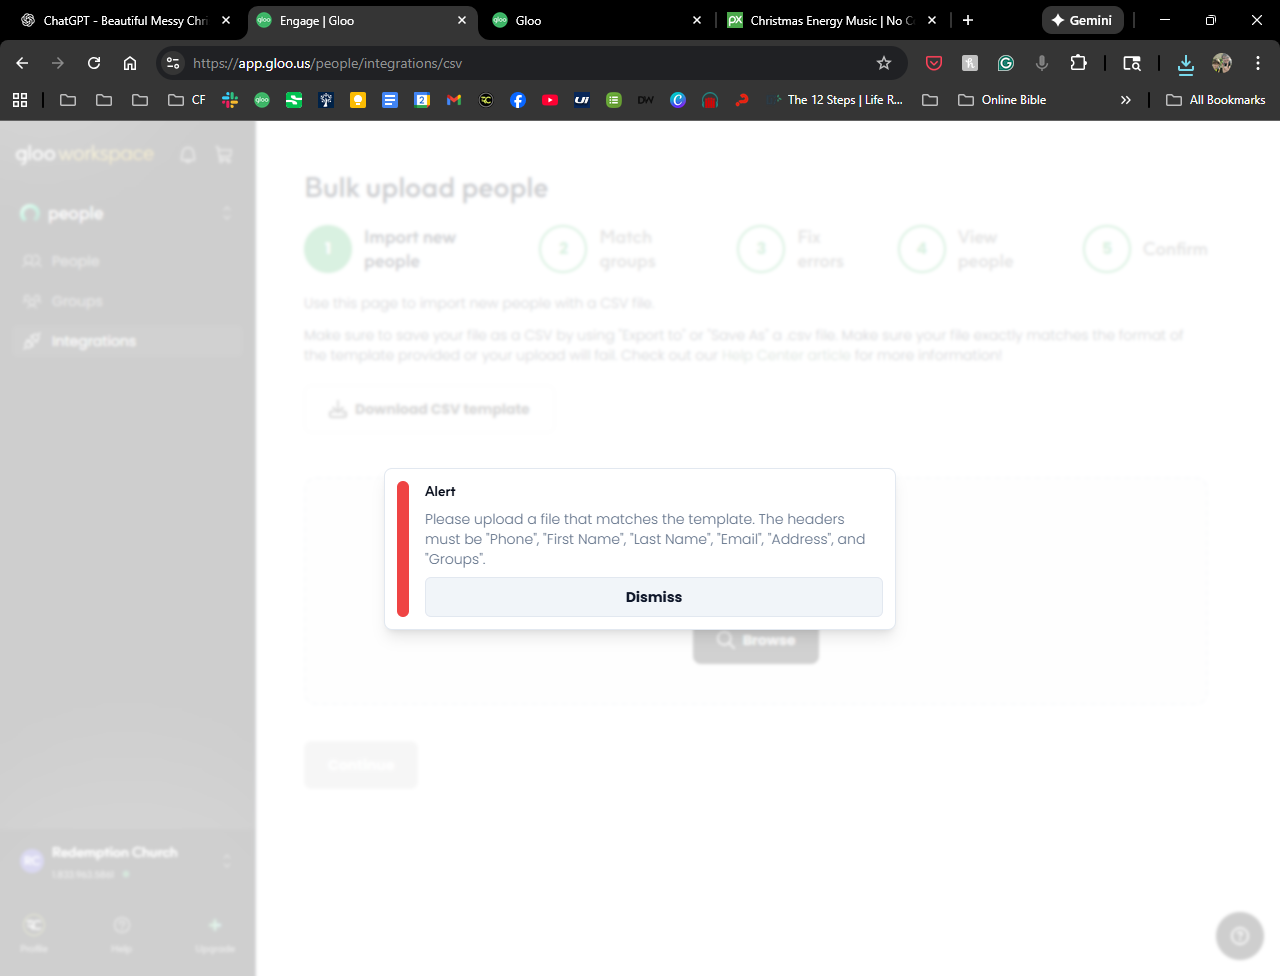Image resolution: width=1280 pixels, height=976 pixels.
Task: Reload the current page
Action: point(94,63)
